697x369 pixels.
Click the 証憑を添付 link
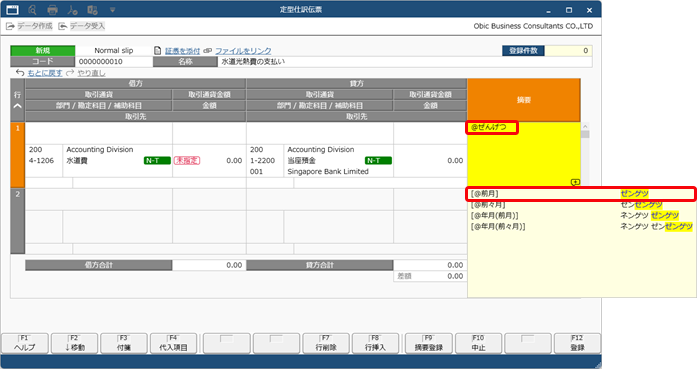pyautogui.click(x=182, y=51)
